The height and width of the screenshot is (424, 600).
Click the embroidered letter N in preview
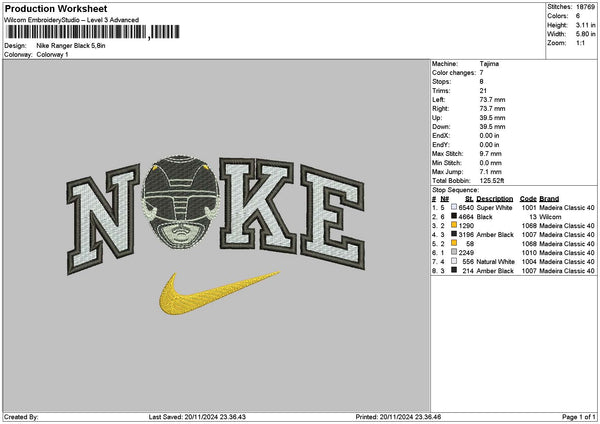[x=103, y=220]
